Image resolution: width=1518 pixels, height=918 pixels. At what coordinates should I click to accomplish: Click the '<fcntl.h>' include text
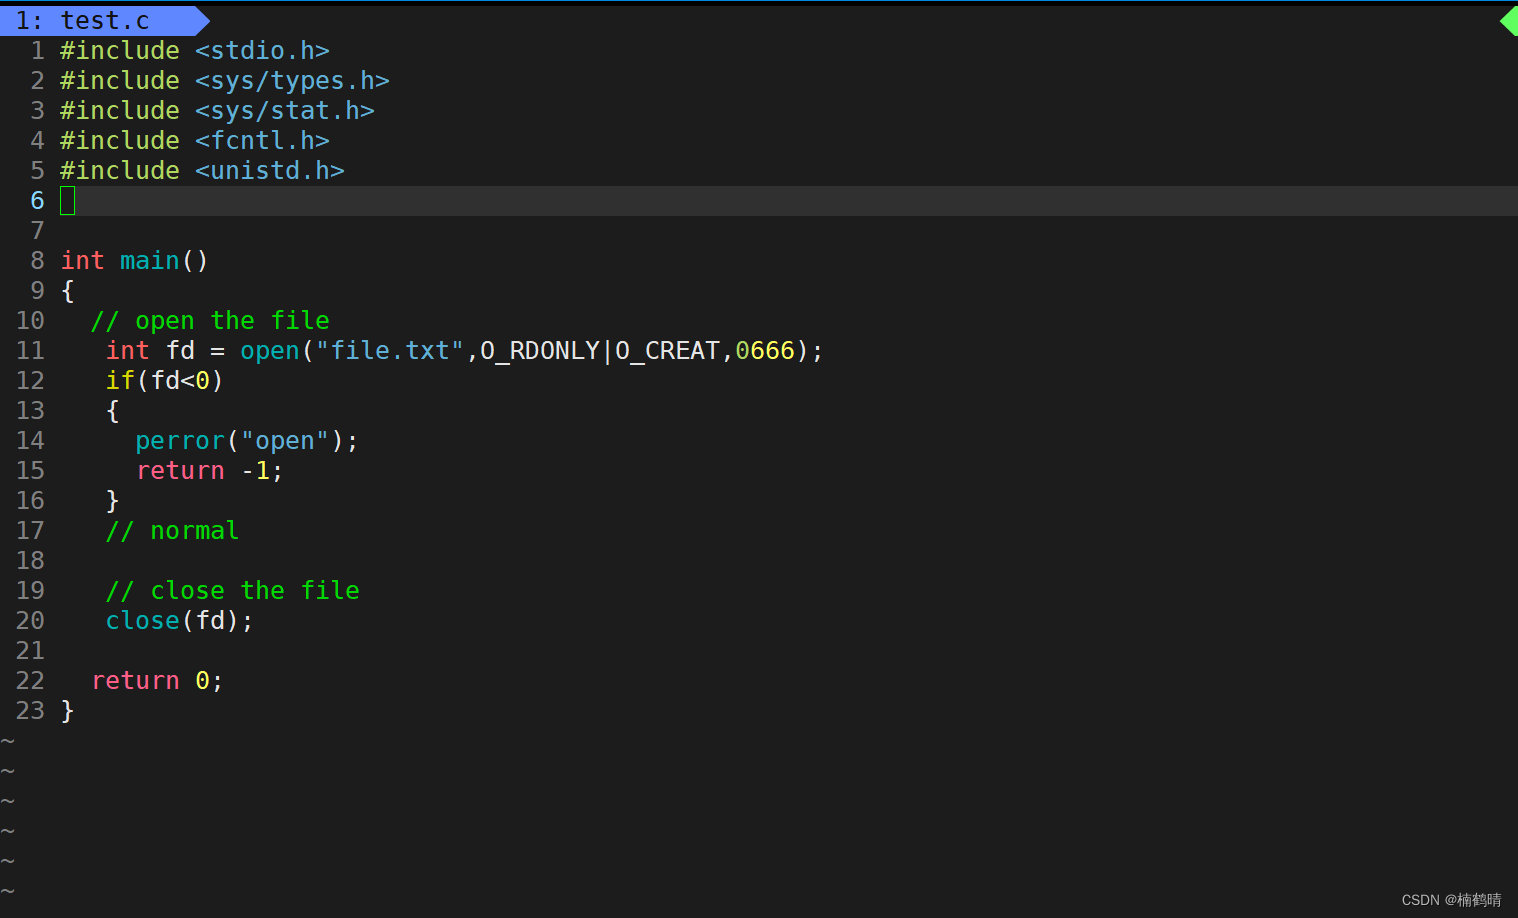tap(262, 141)
